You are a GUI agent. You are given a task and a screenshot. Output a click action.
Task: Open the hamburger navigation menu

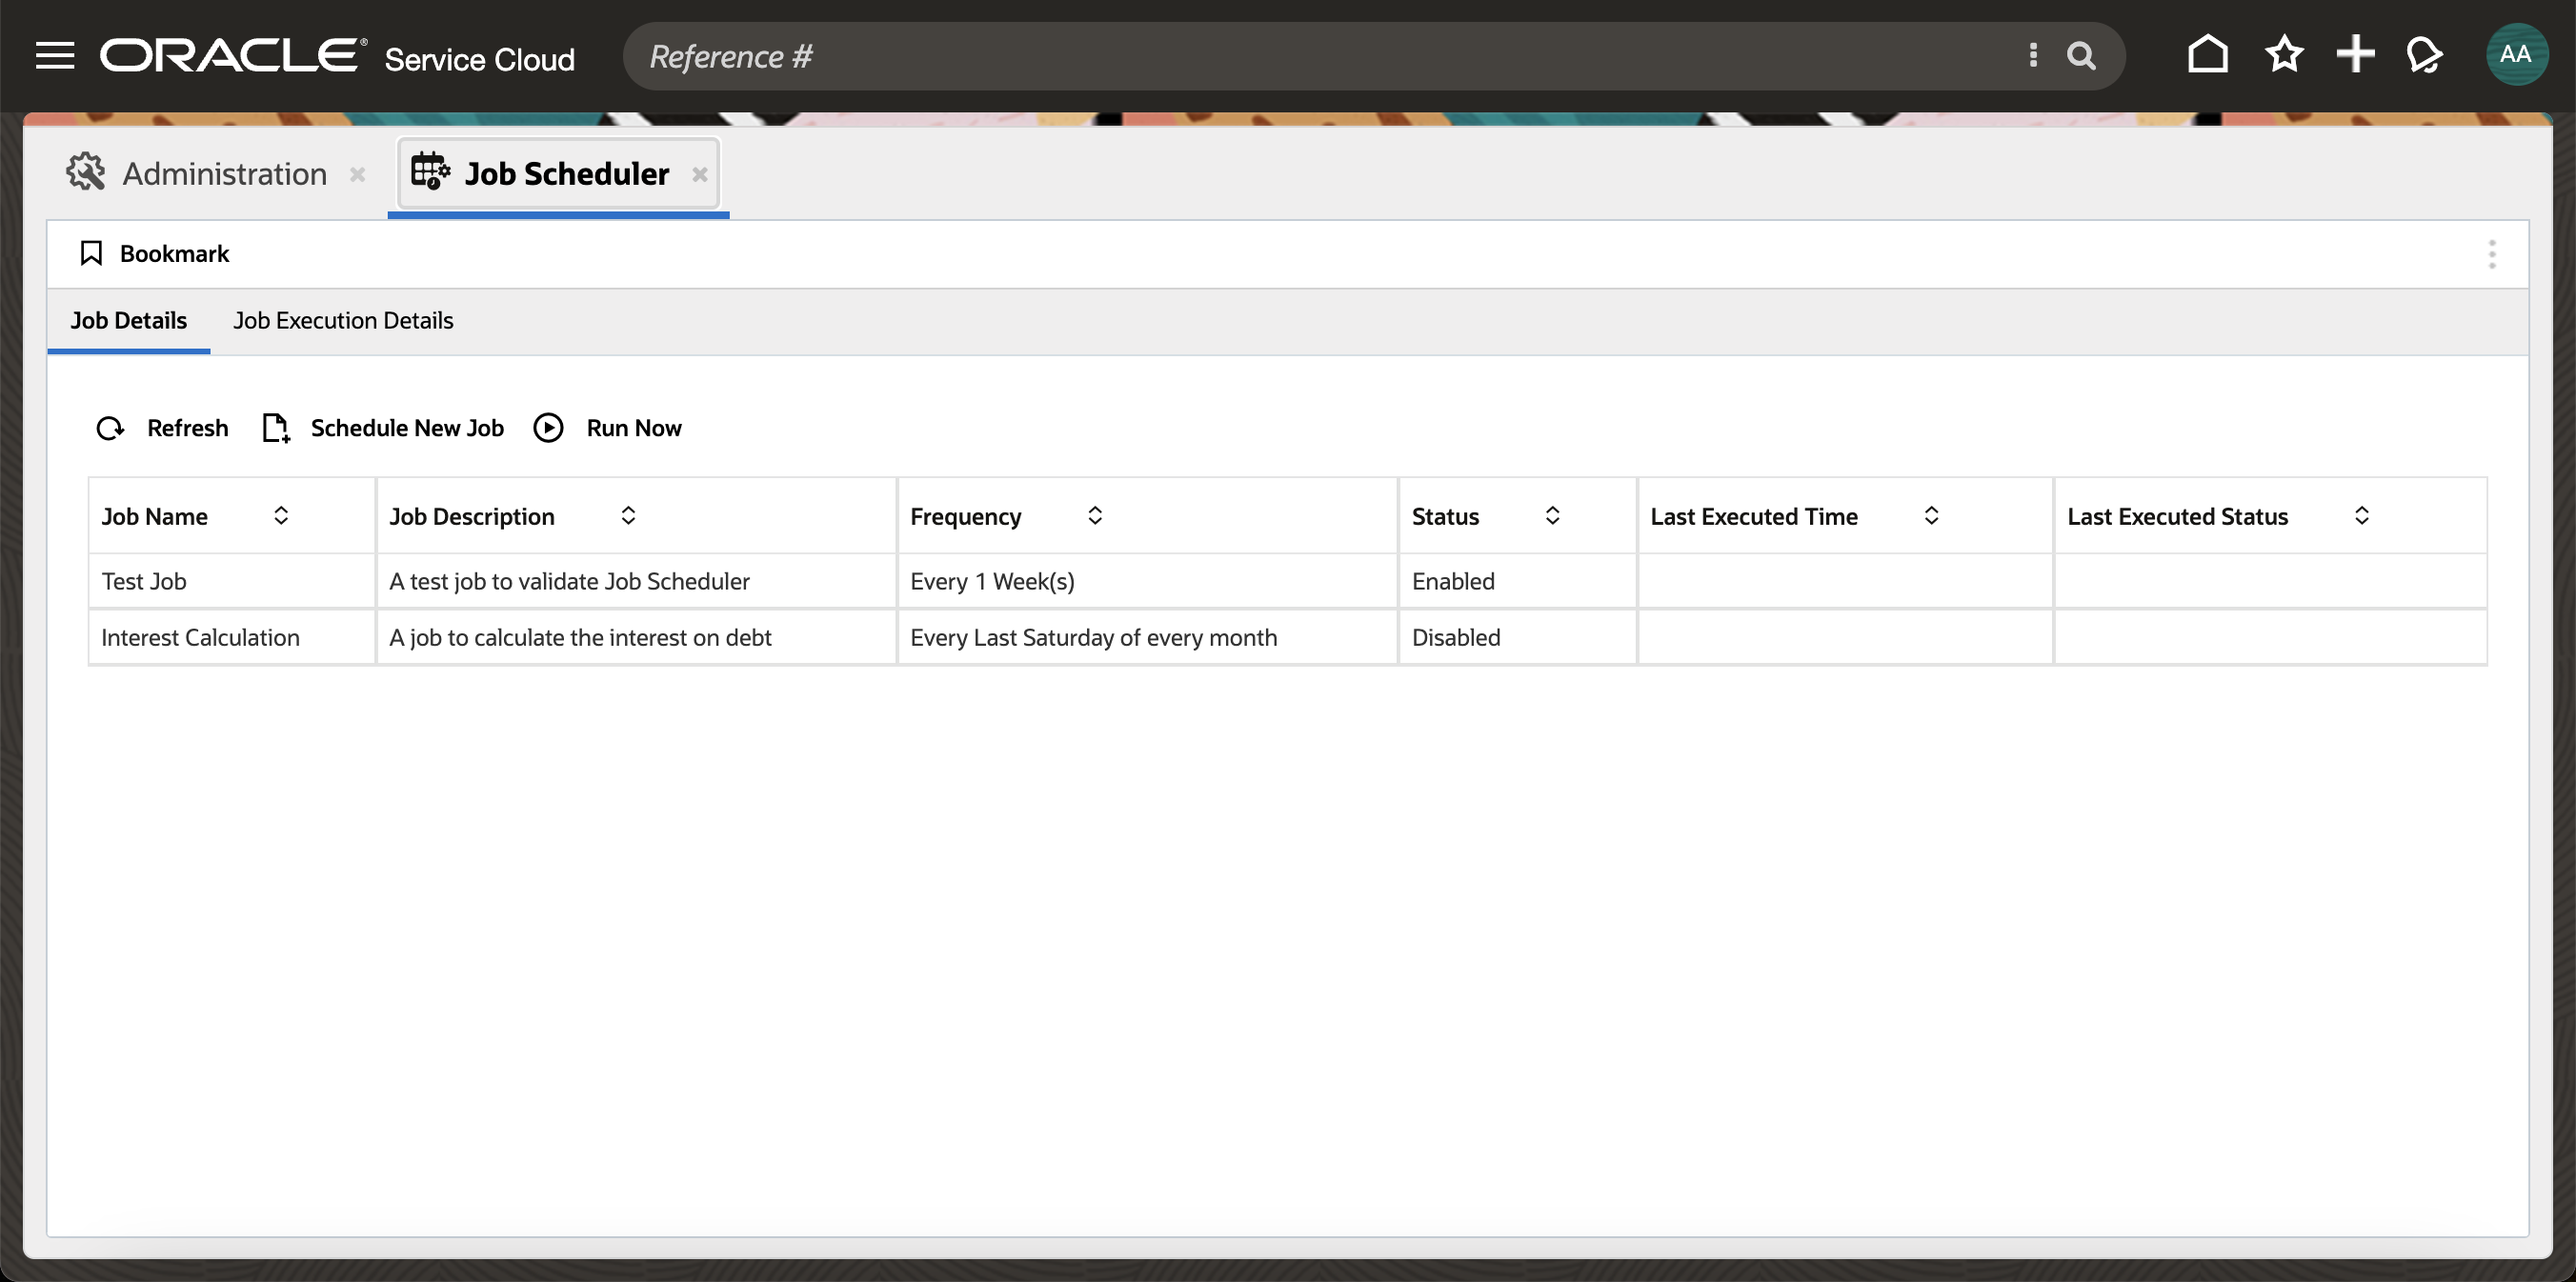coord(55,56)
